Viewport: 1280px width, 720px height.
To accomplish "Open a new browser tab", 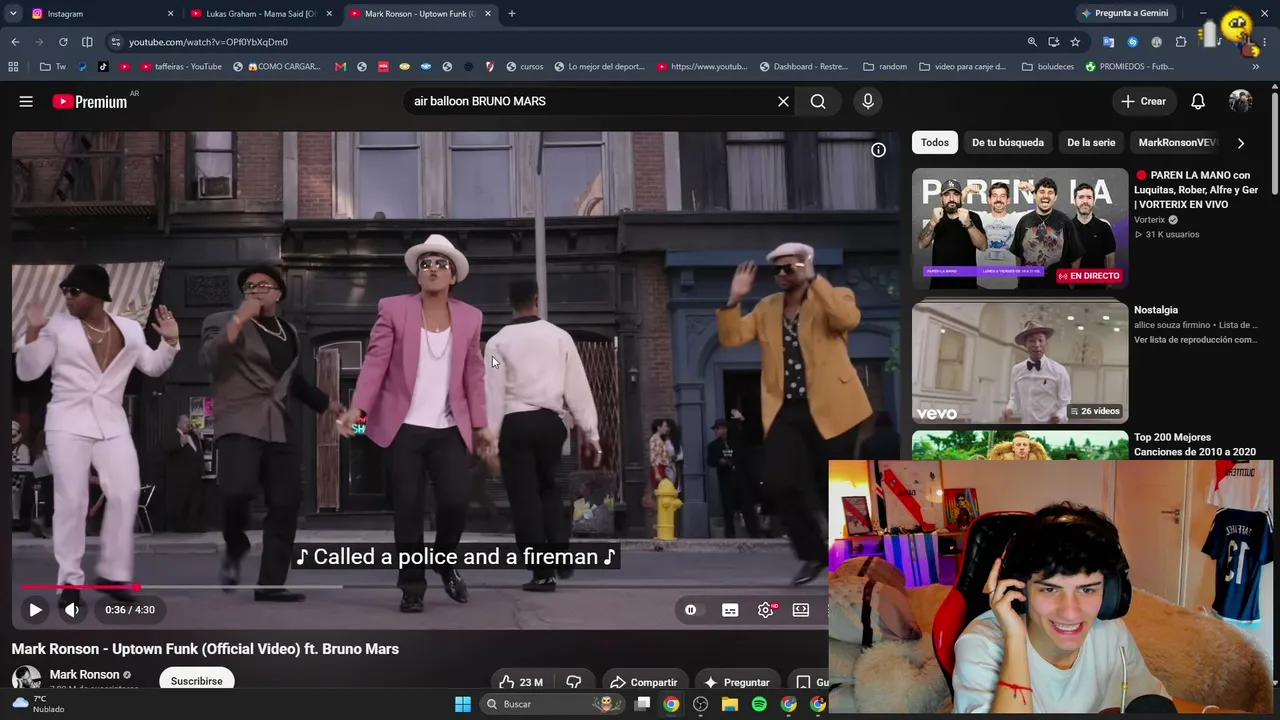I will pyautogui.click(x=512, y=14).
